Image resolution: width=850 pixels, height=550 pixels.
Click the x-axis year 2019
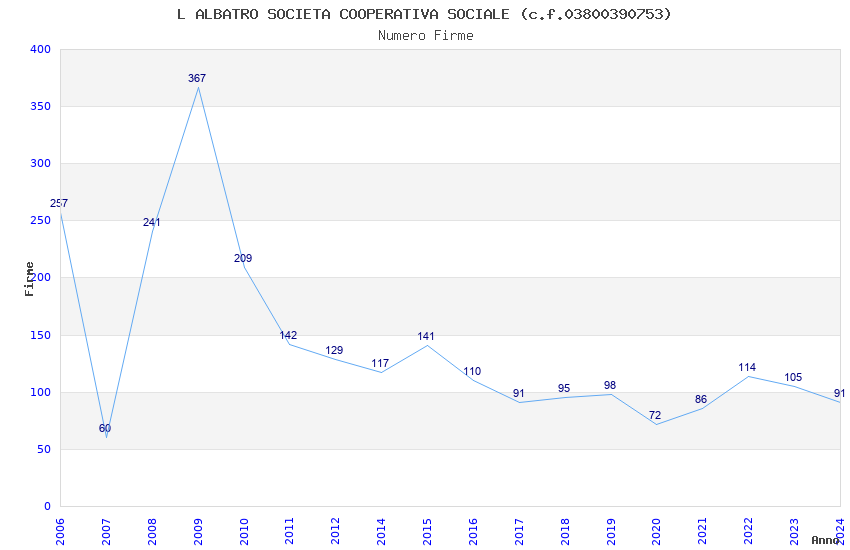[611, 531]
